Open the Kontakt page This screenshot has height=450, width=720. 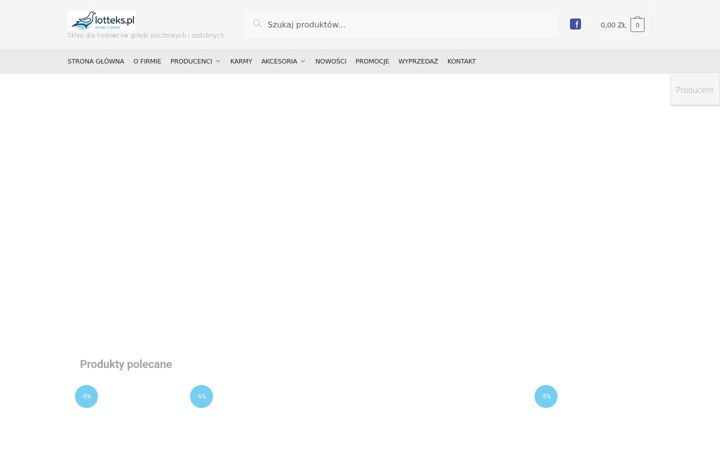(x=461, y=61)
